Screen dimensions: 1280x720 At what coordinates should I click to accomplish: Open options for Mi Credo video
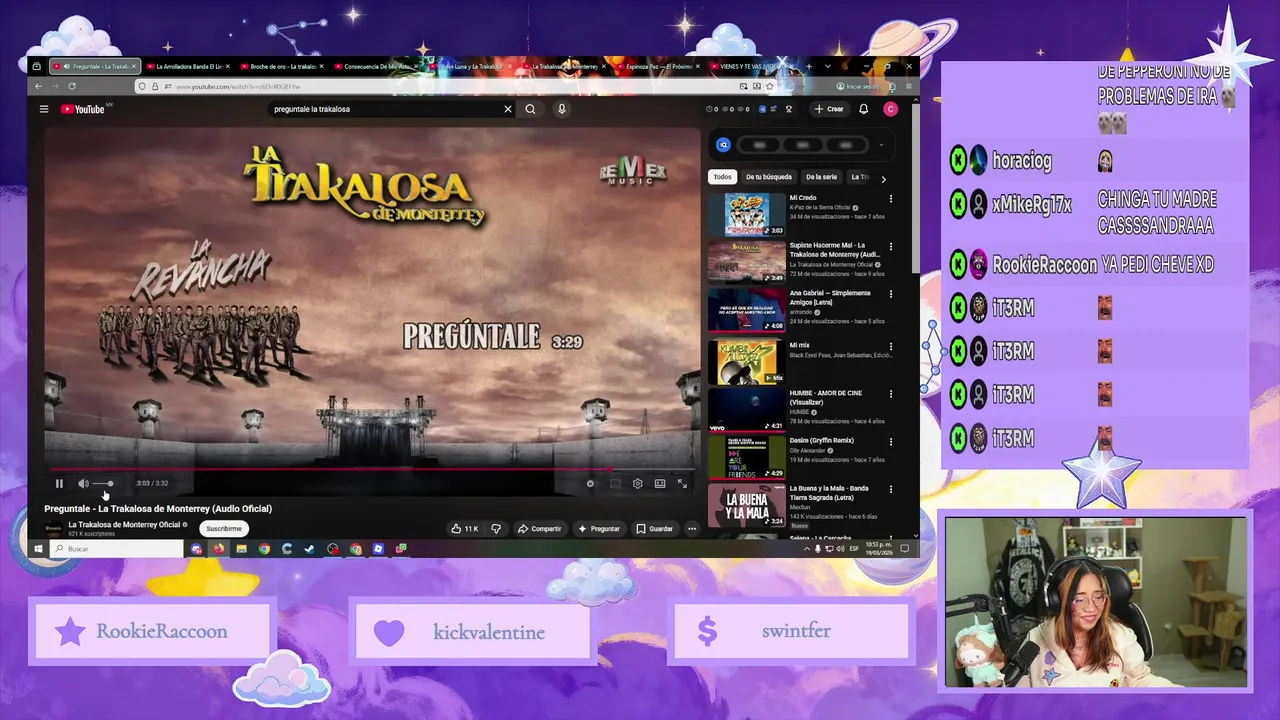pos(891,198)
